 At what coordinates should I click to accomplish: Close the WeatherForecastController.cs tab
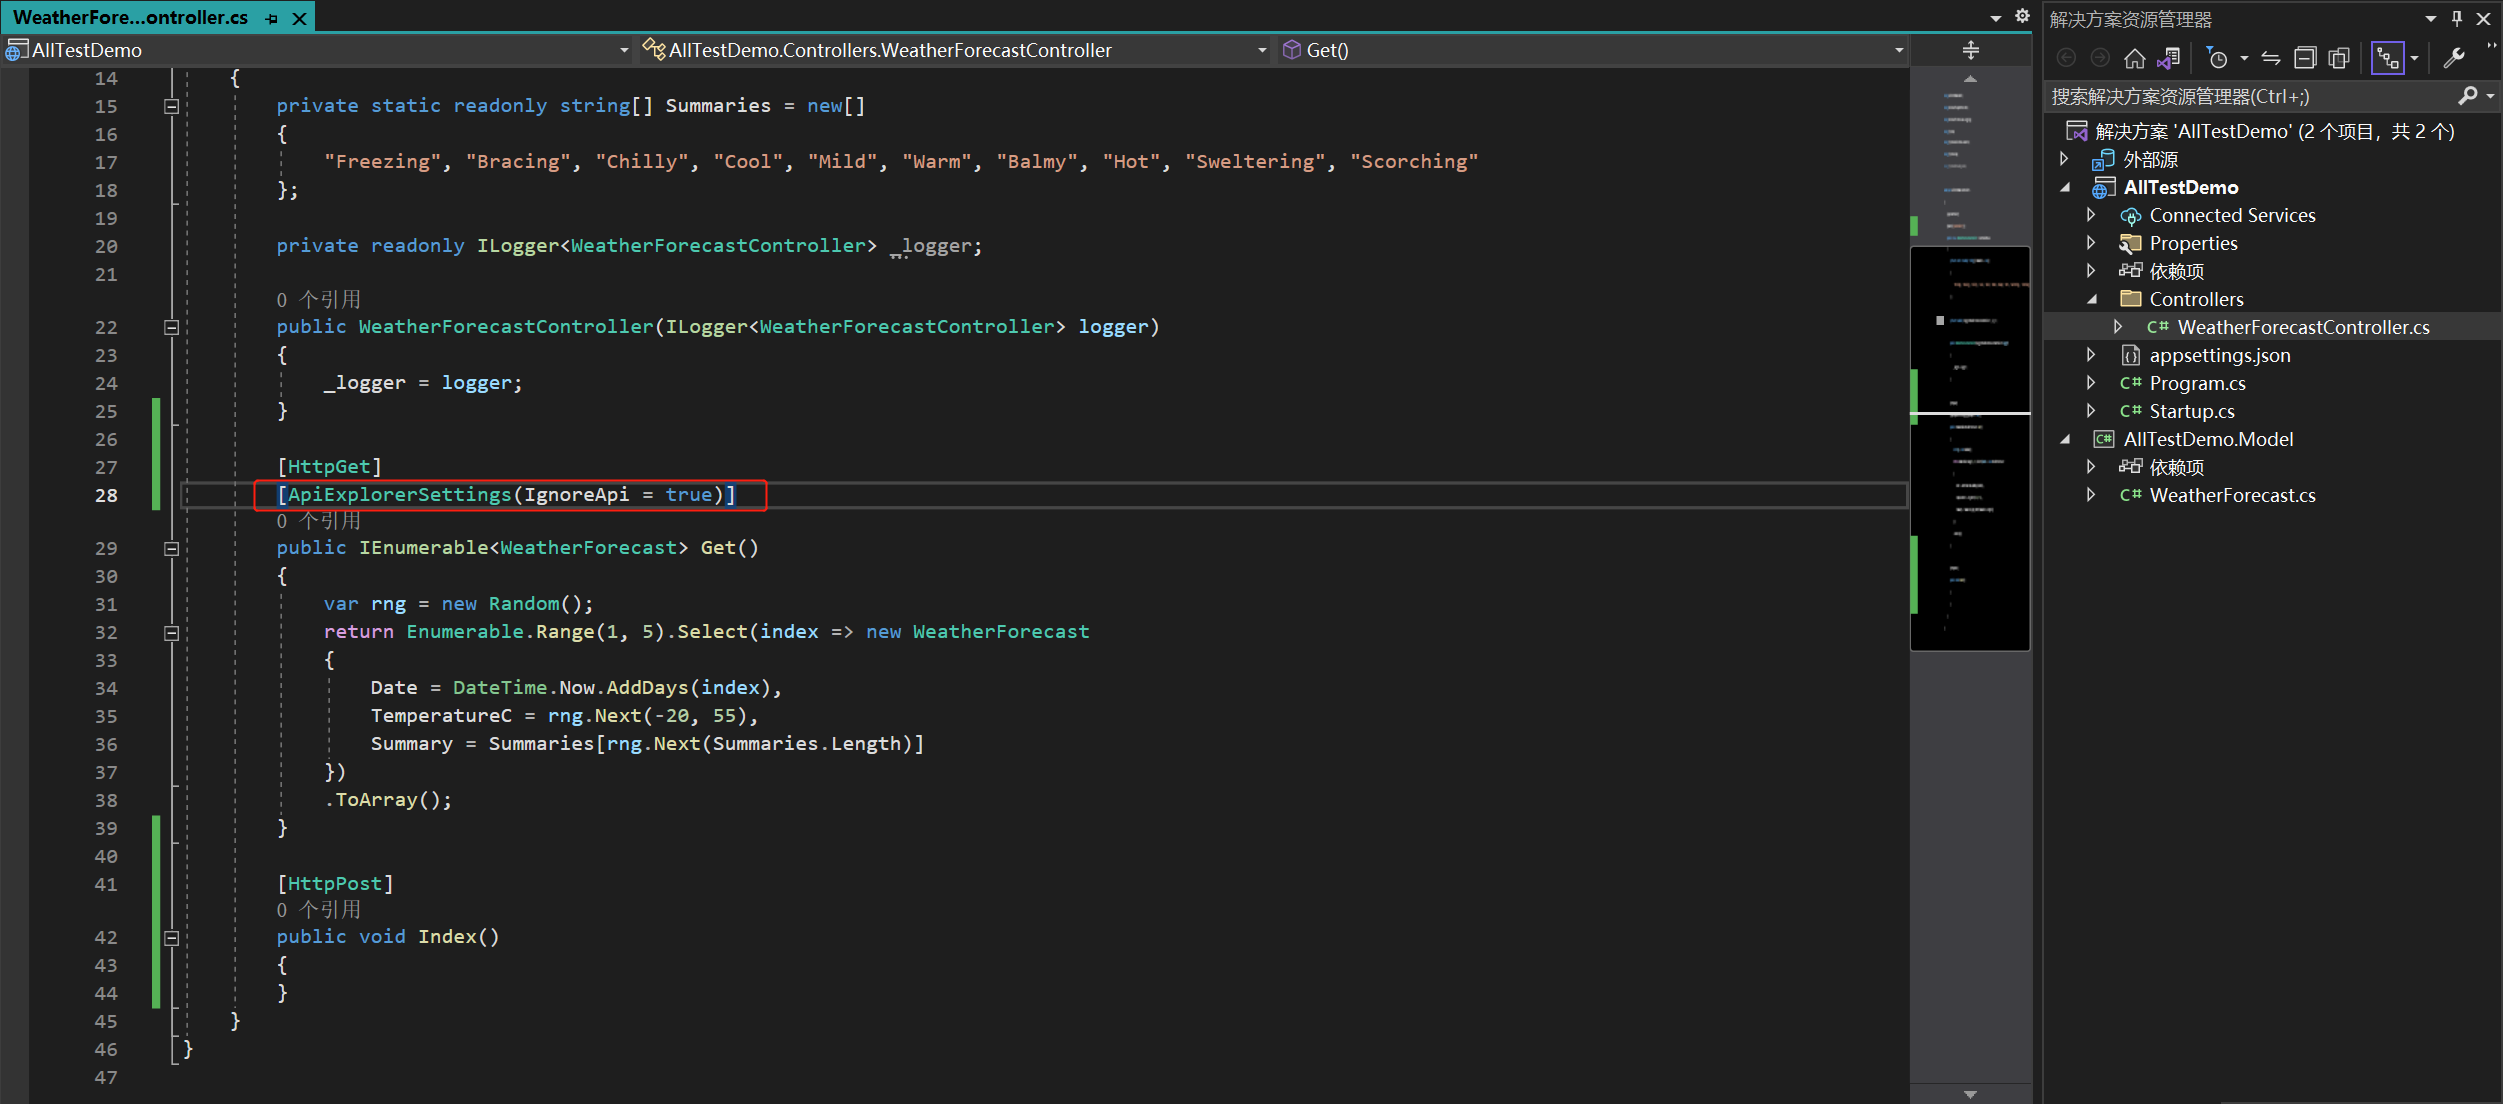[x=299, y=18]
